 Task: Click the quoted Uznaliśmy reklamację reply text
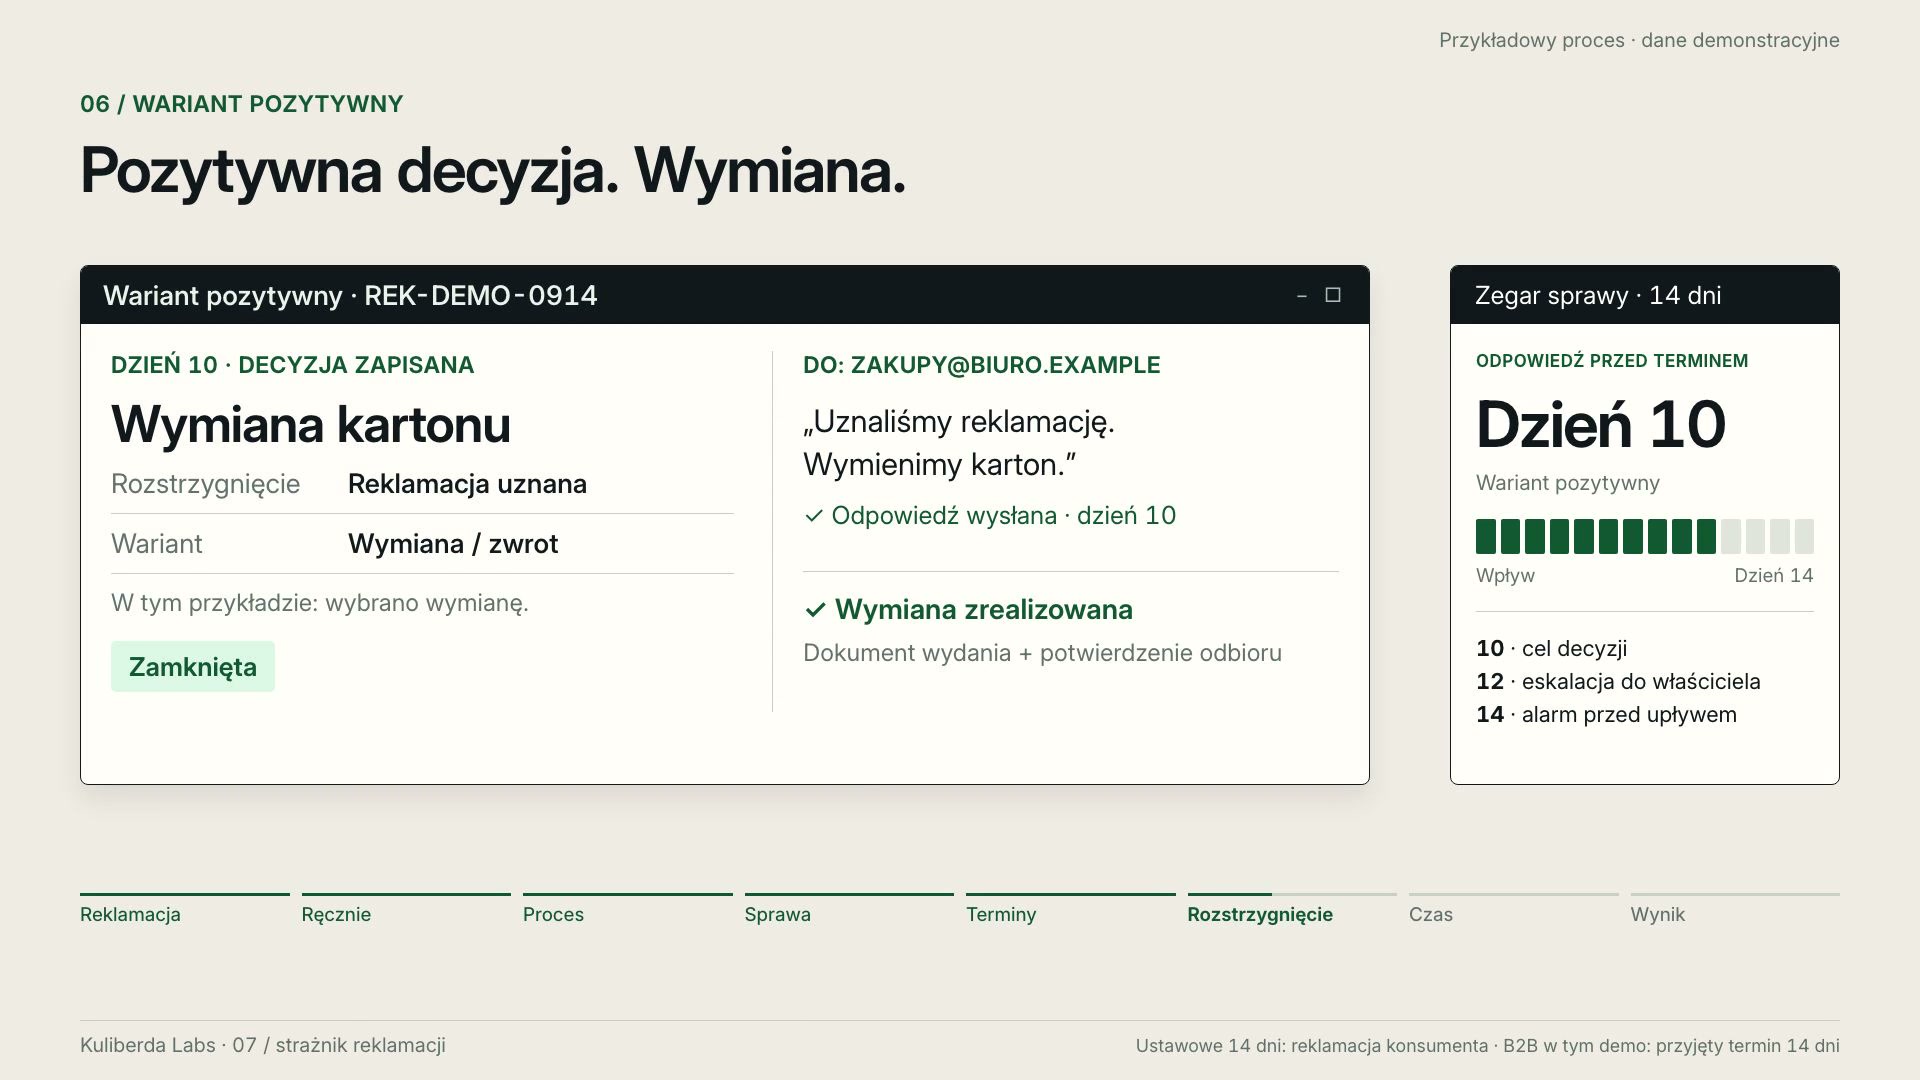coord(959,443)
